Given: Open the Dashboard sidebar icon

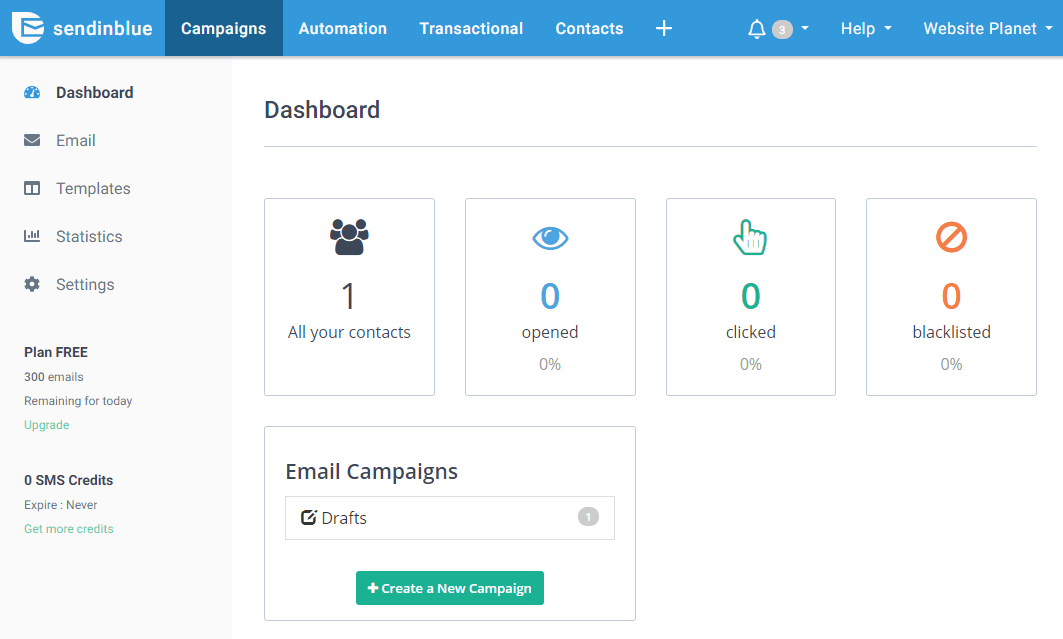Looking at the screenshot, I should pos(30,92).
